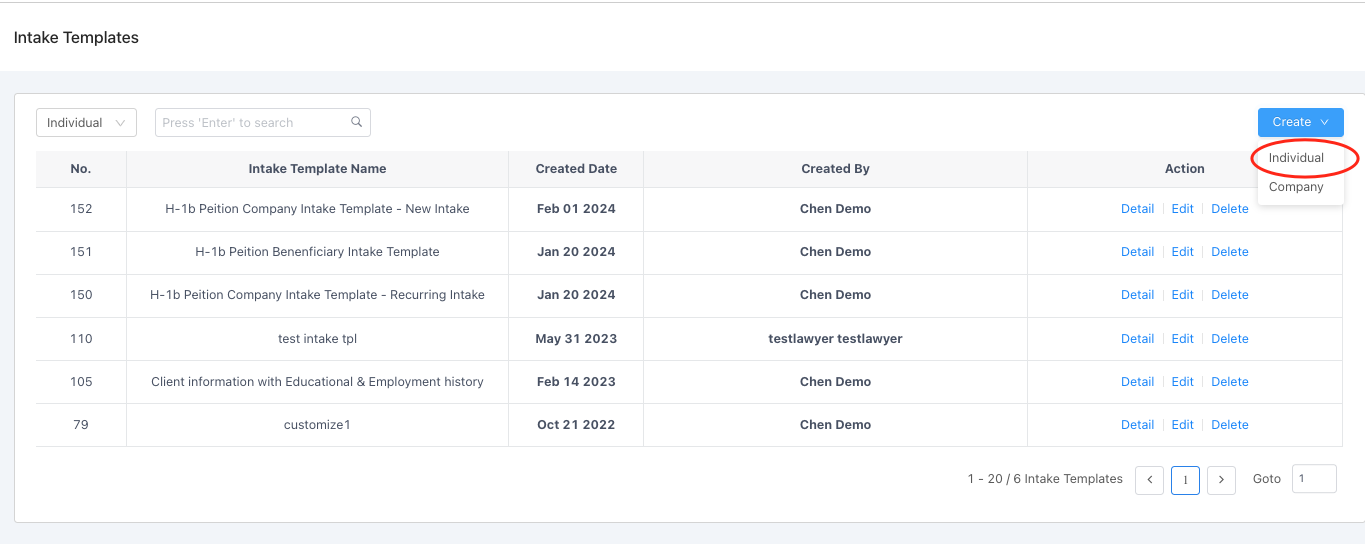Go to previous page arrow

pyautogui.click(x=1149, y=480)
